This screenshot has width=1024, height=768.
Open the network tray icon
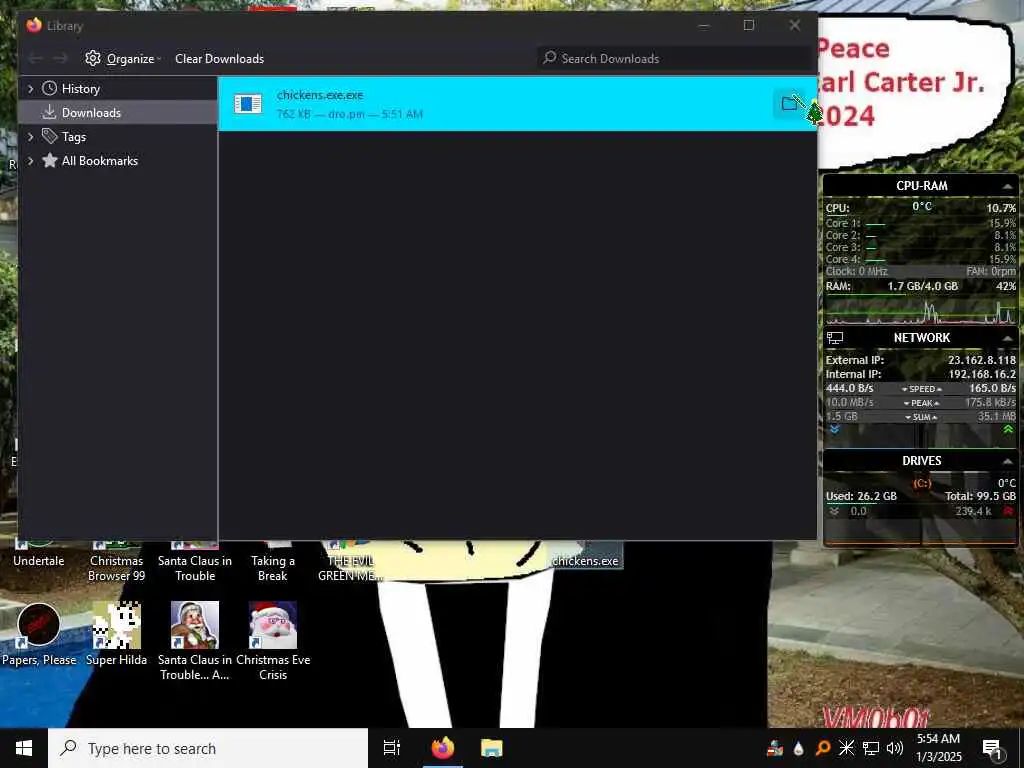[871, 748]
